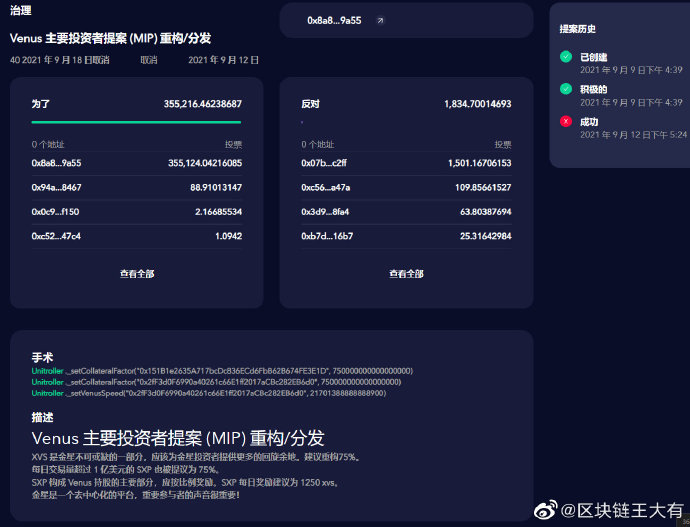Open proposer address 0x8a8...9a55 at top
The height and width of the screenshot is (527, 690).
[334, 20]
